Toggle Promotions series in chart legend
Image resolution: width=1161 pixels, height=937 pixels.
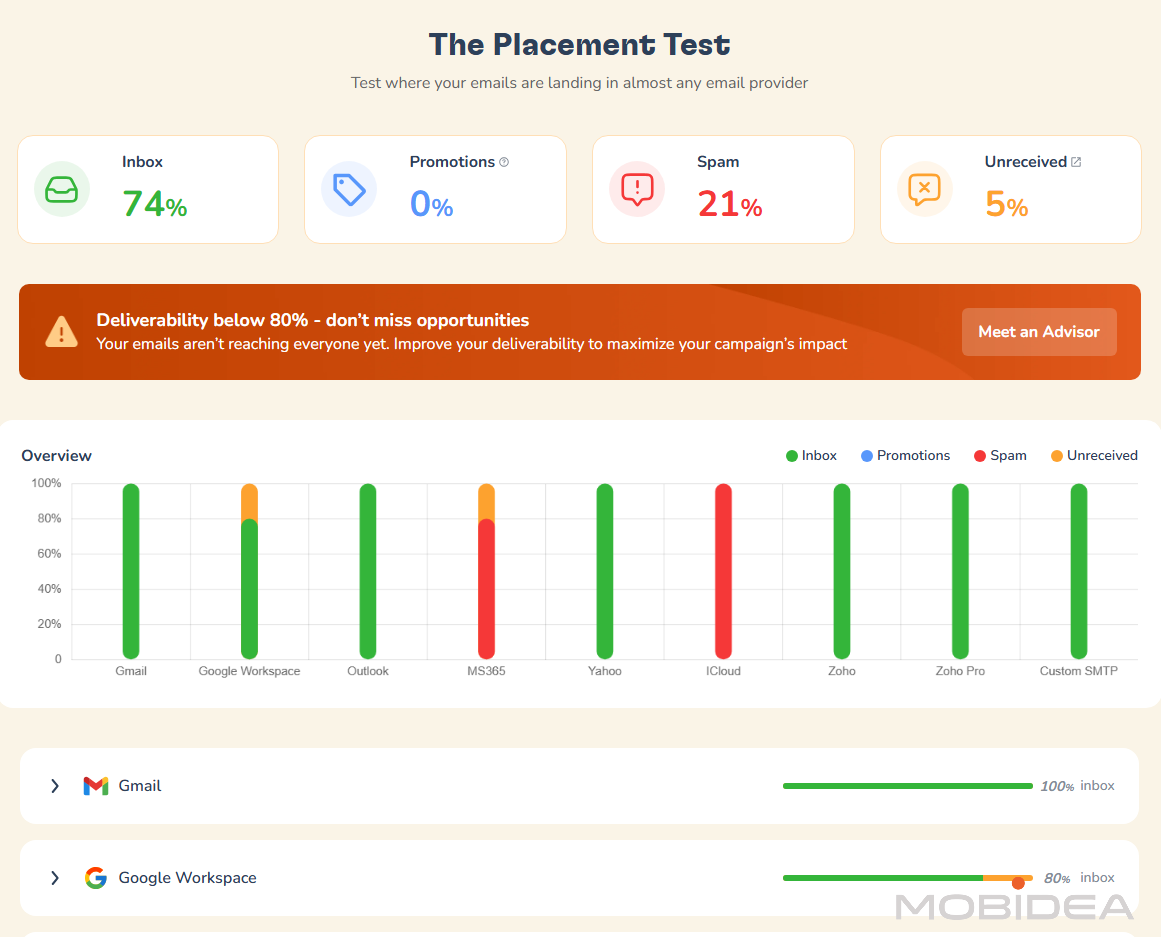click(905, 456)
